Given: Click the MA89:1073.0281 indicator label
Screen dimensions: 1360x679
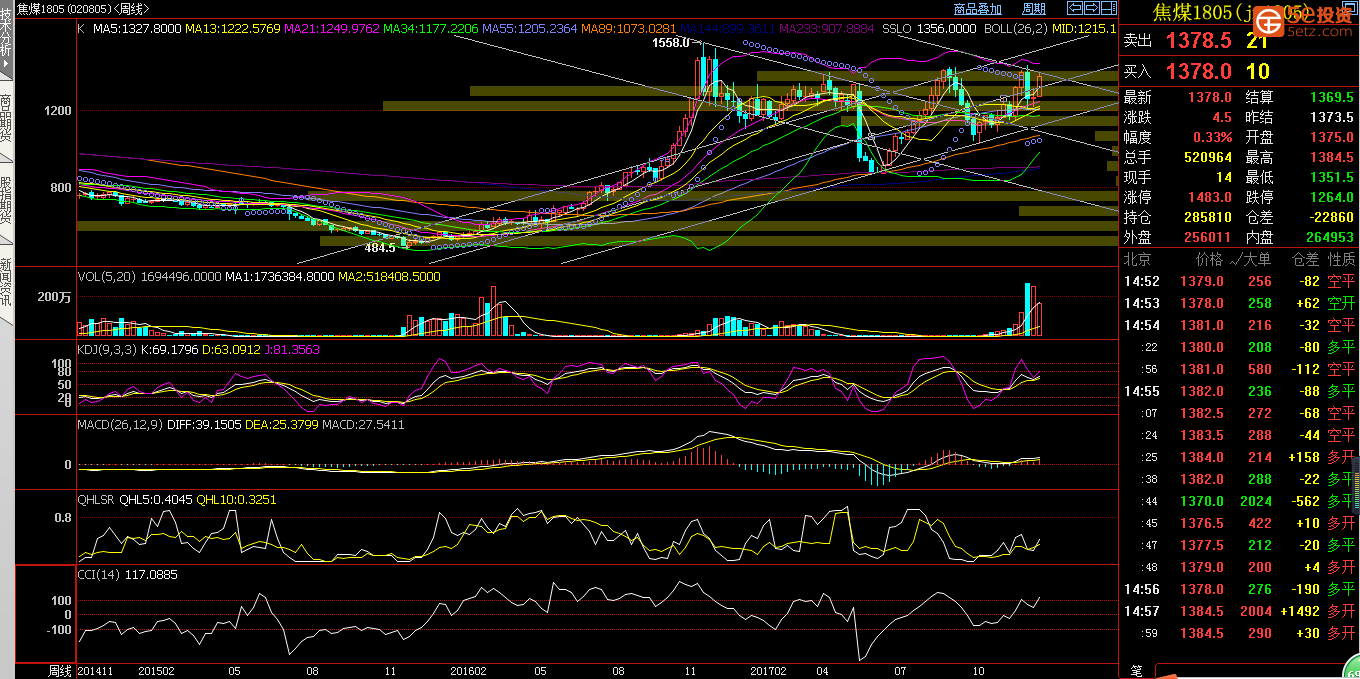Looking at the screenshot, I should tap(628, 29).
